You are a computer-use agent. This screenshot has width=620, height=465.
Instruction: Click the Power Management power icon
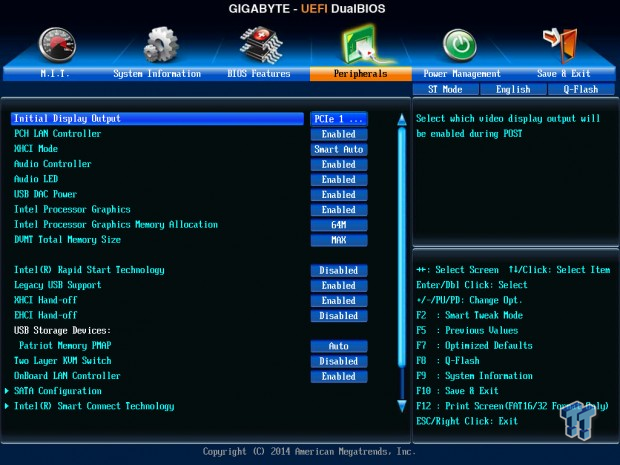459,45
